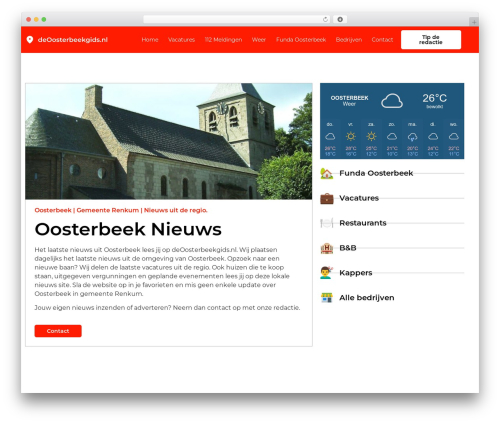
Task: Click the house icon beside Funda Oosterbeek
Action: point(327,173)
